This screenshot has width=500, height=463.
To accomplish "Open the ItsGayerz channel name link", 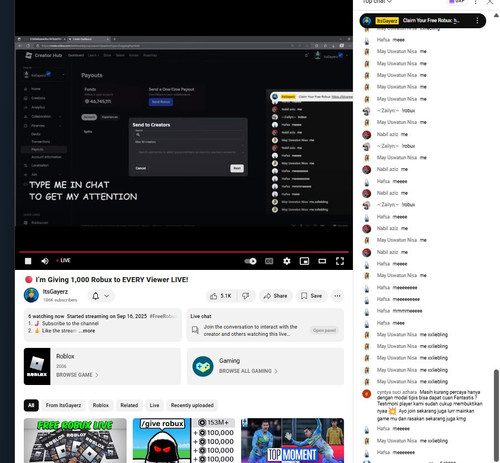I will 55,292.
